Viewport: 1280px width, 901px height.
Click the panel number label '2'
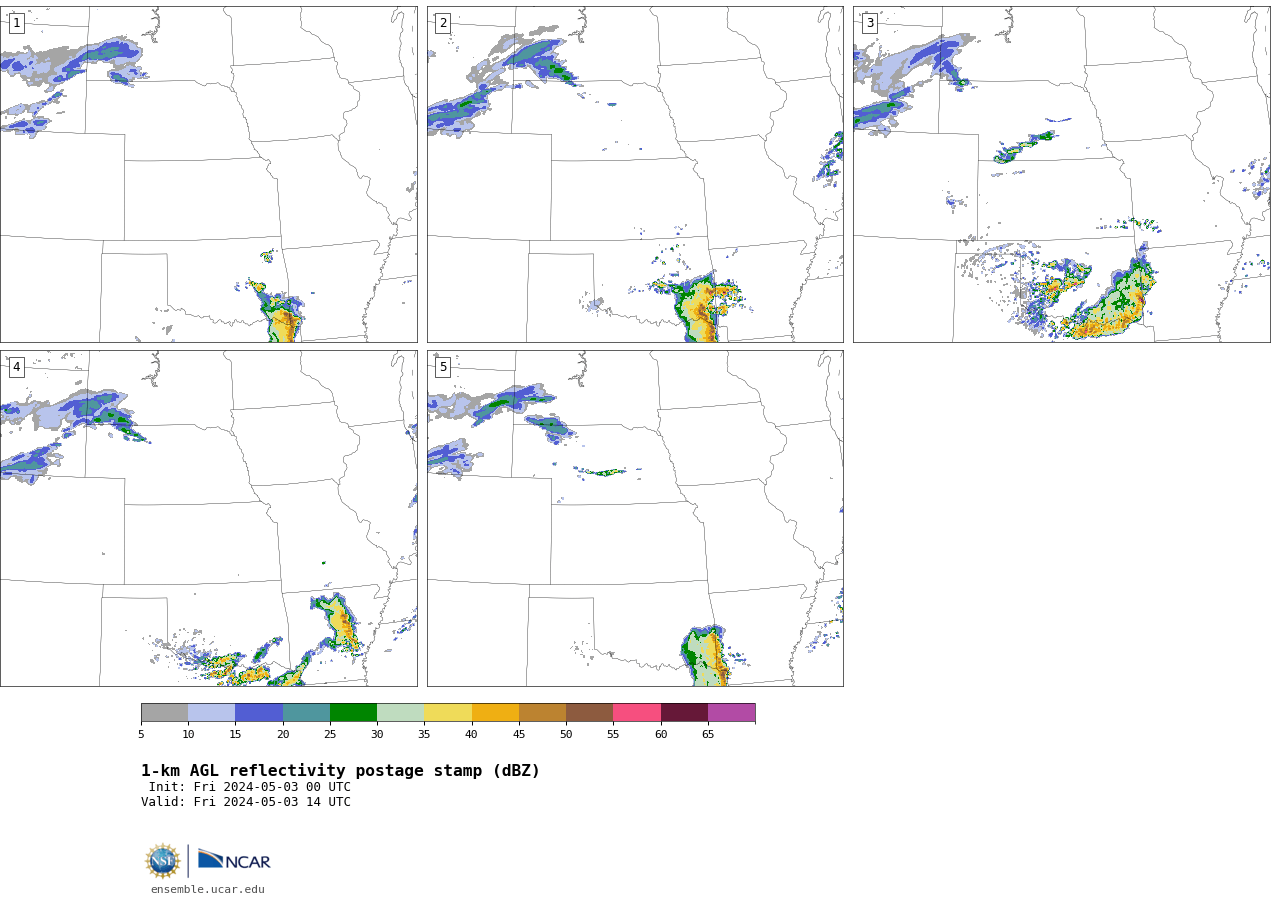[x=443, y=23]
